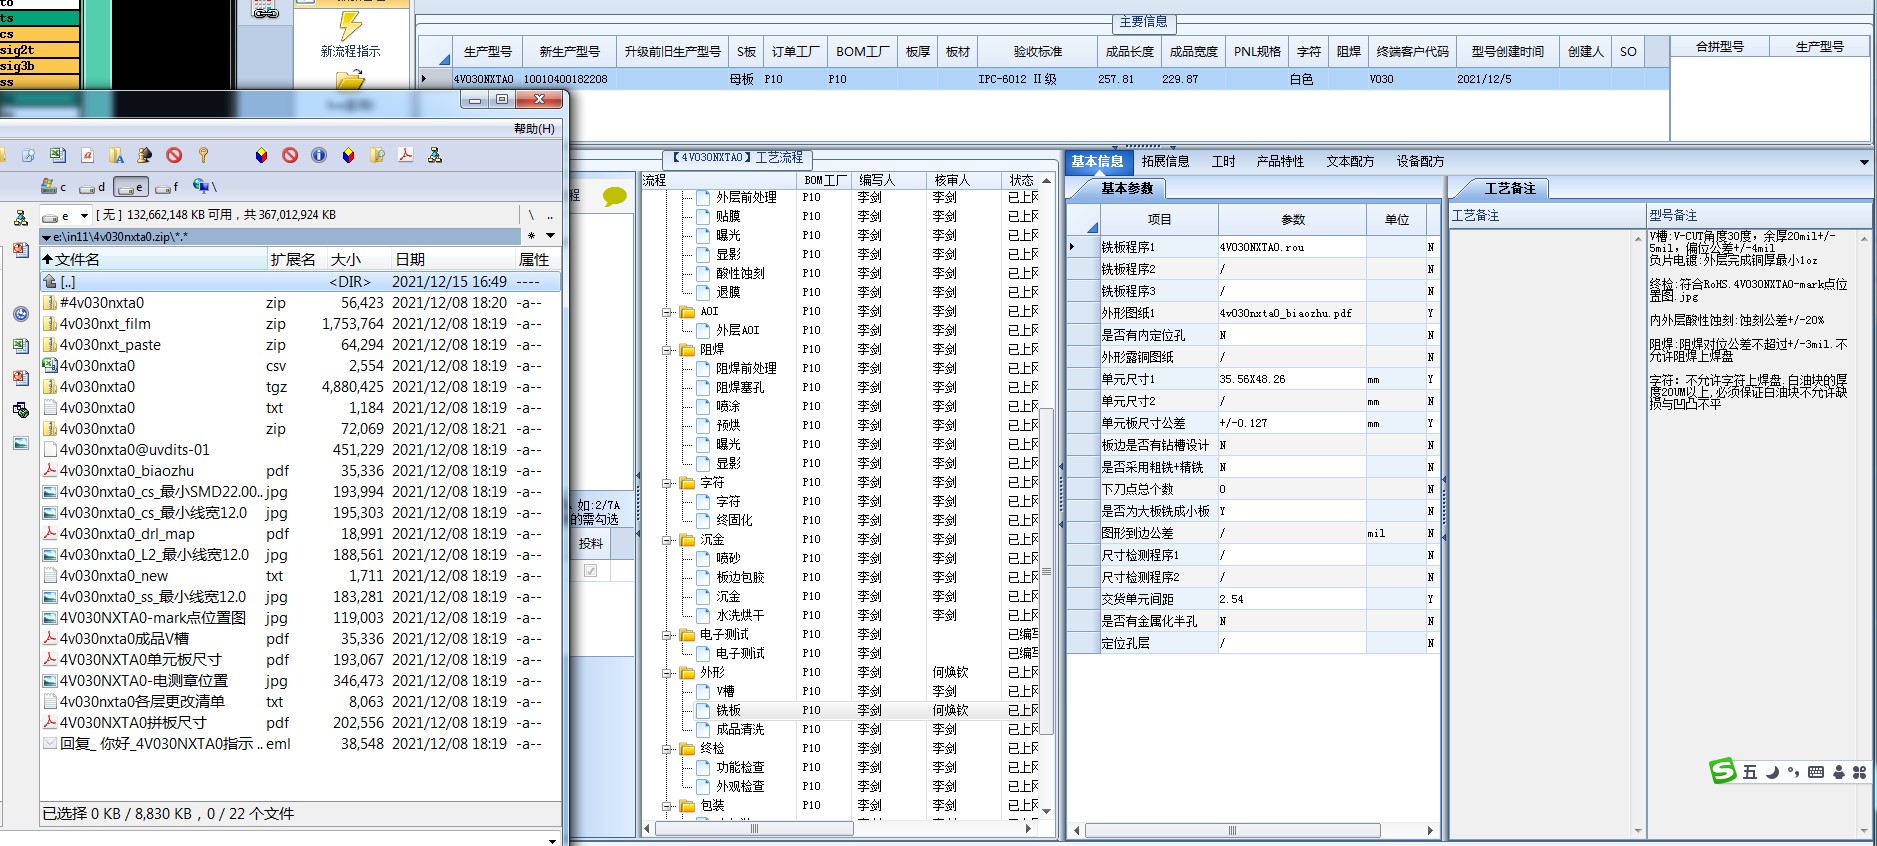Screen dimensions: 1877x846
Task: Click the yellow lightning 新流程指示 icon
Action: click(x=350, y=37)
